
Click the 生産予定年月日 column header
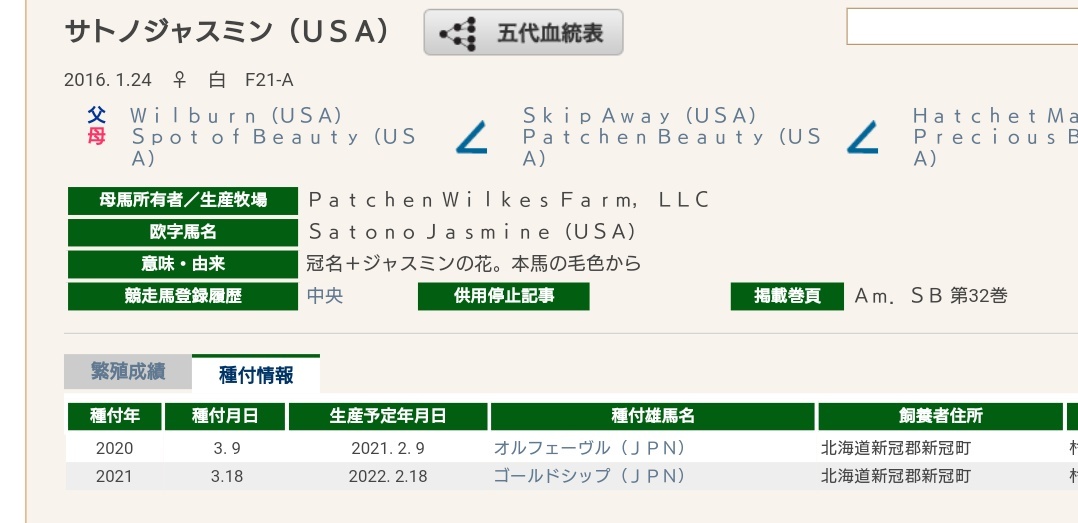point(388,416)
